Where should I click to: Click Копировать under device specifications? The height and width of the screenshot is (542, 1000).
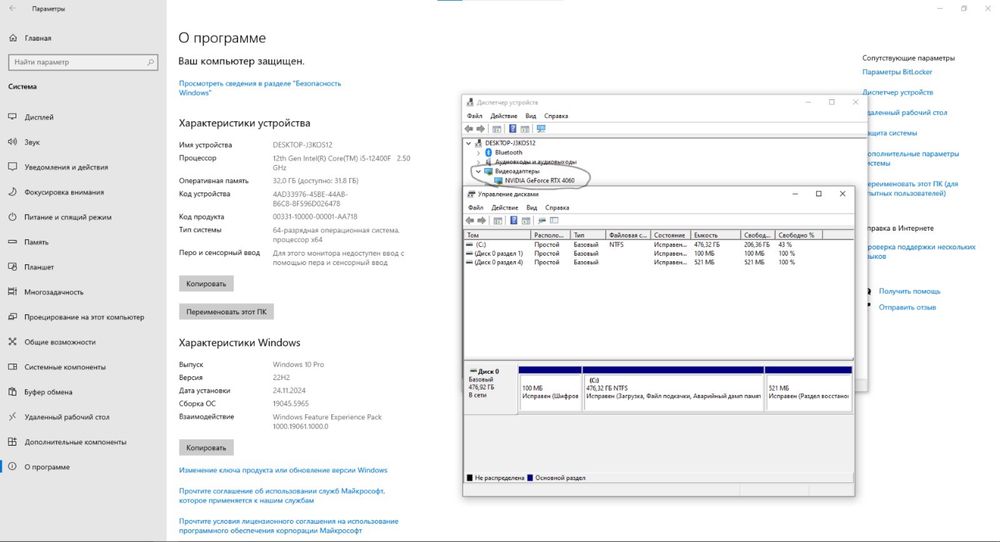(x=206, y=284)
